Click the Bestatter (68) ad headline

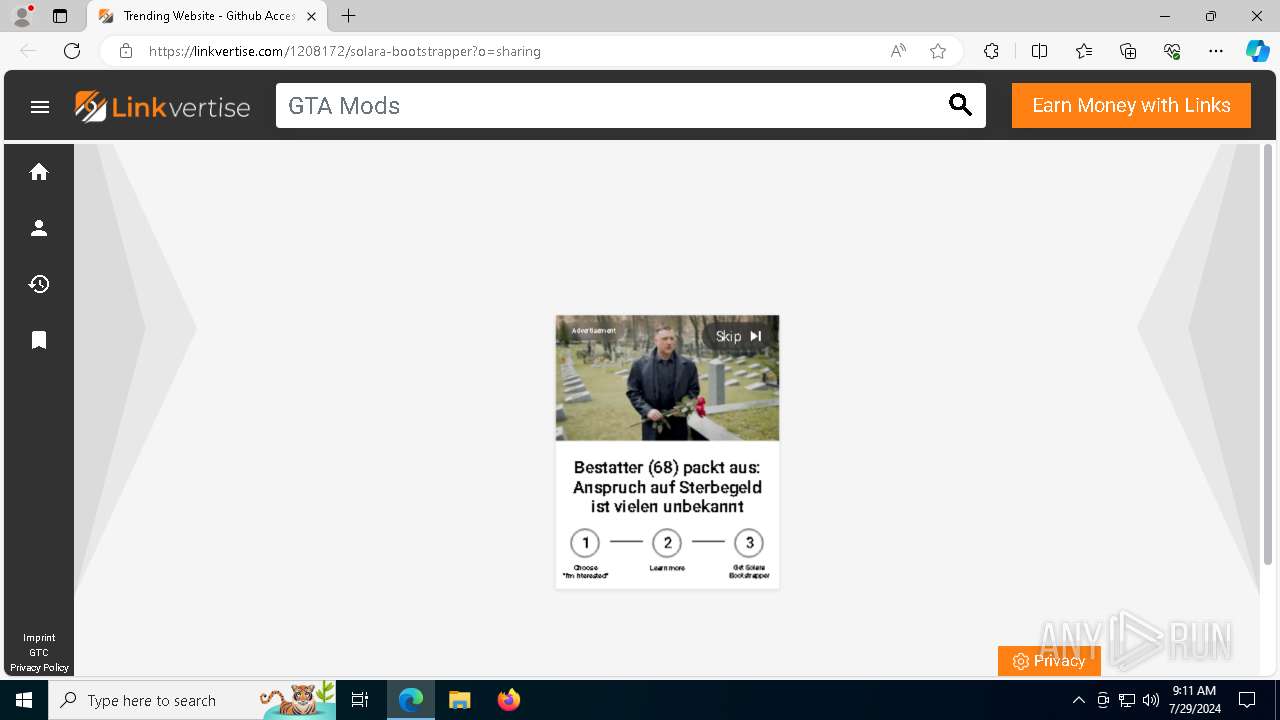tap(667, 487)
